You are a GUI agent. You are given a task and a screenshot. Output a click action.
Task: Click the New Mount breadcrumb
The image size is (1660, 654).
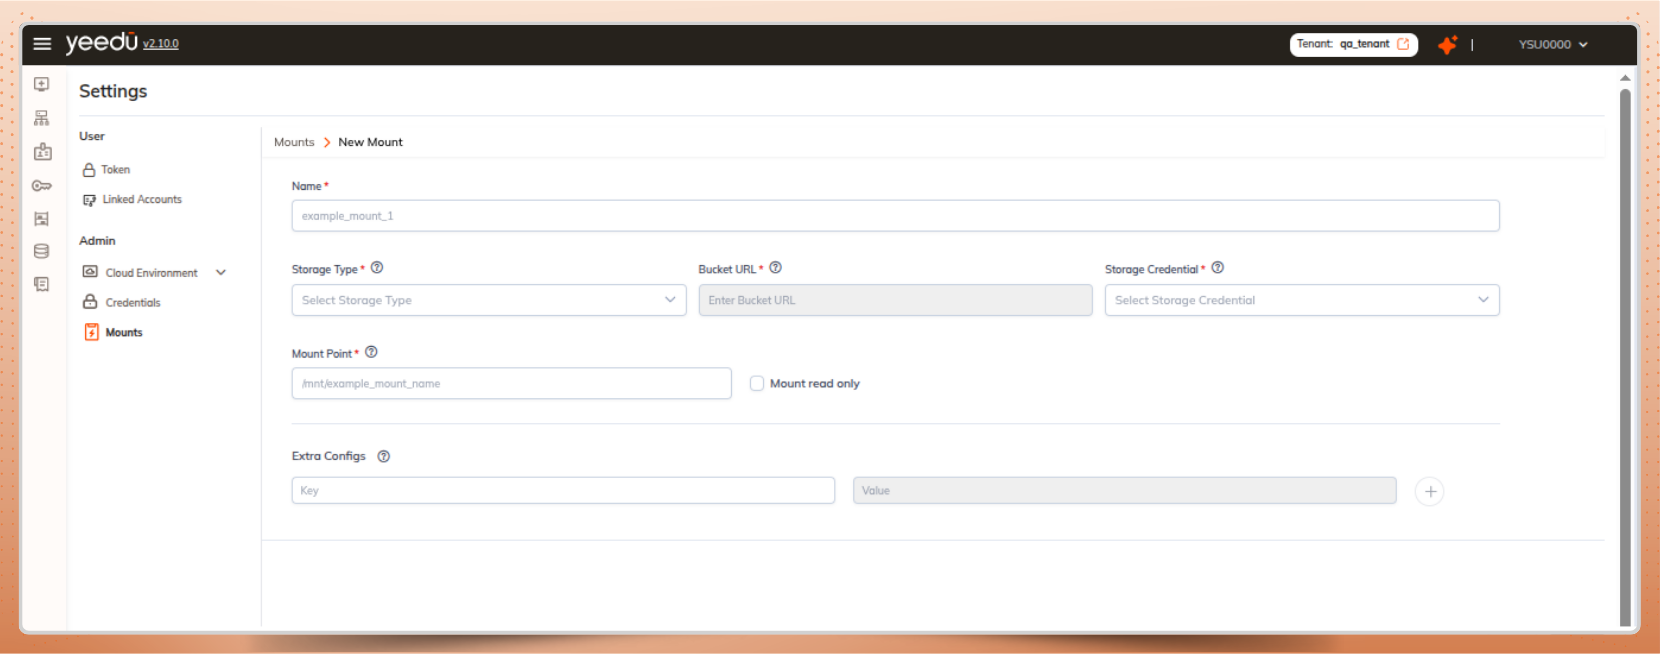tap(370, 142)
